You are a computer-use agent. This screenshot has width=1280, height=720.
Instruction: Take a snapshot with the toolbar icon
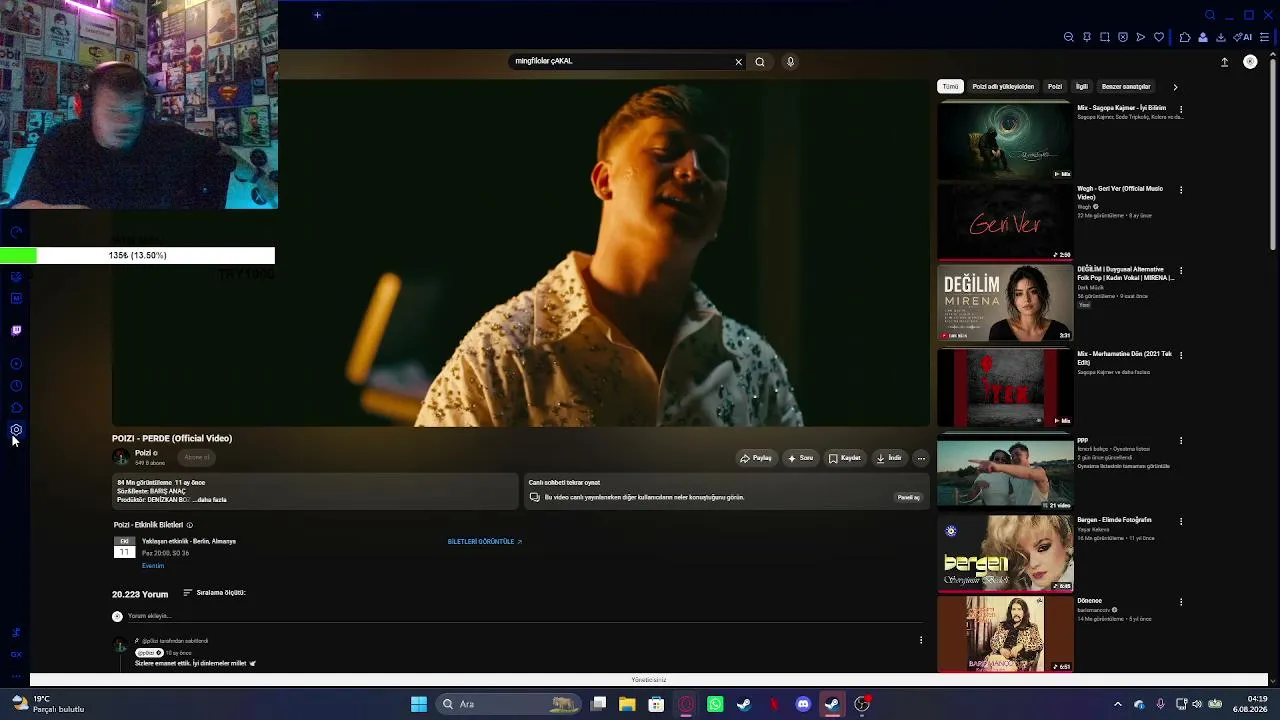(1105, 37)
